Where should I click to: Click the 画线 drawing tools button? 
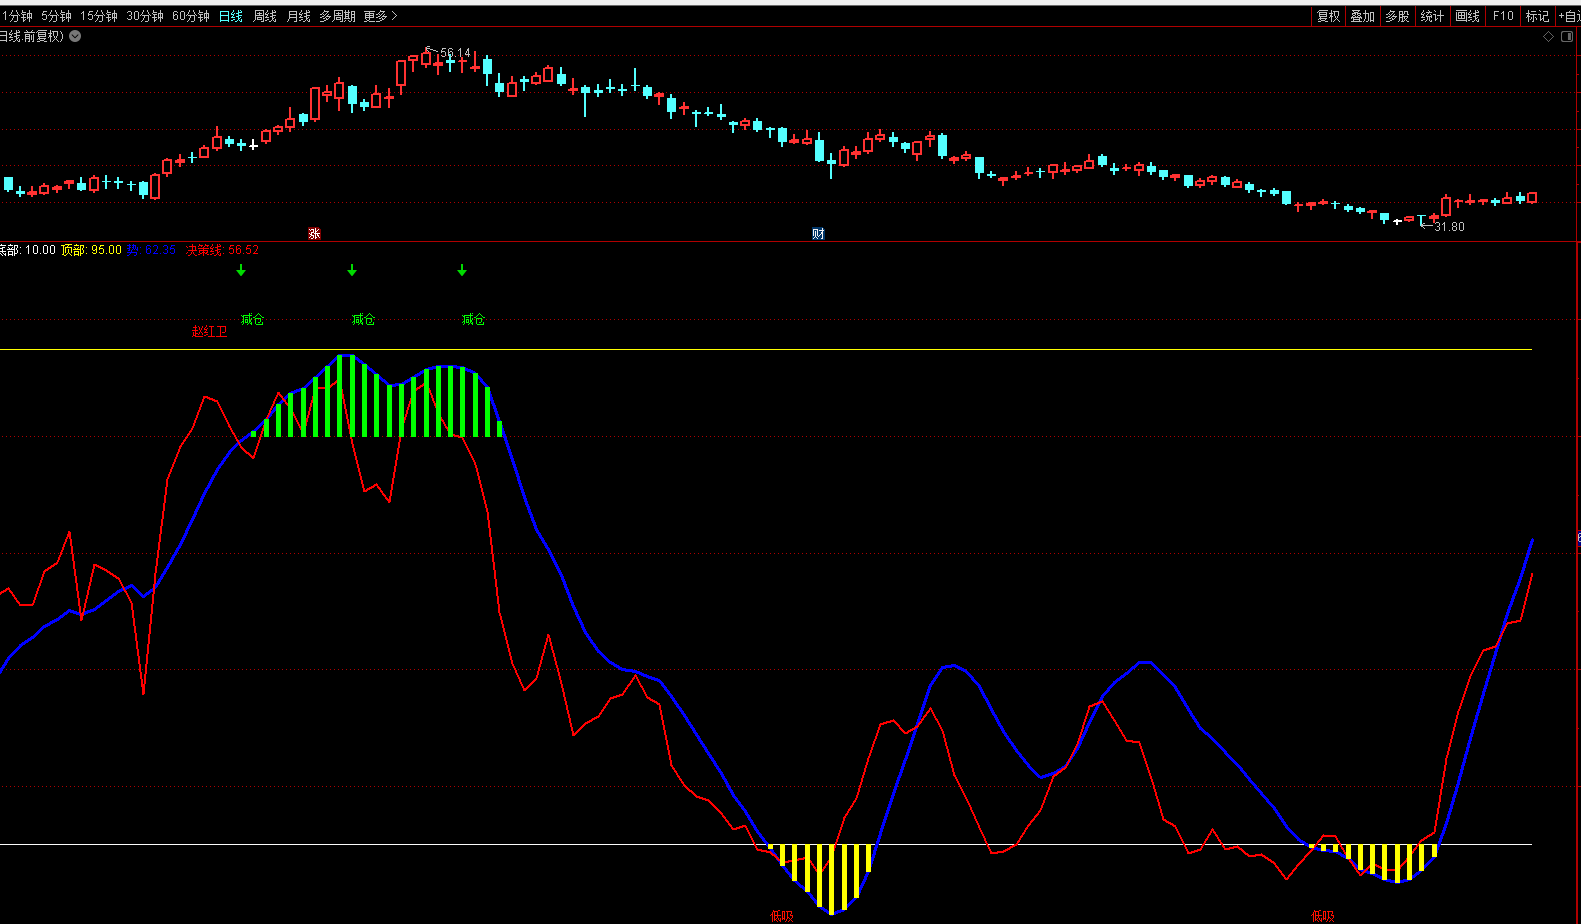pos(1467,16)
